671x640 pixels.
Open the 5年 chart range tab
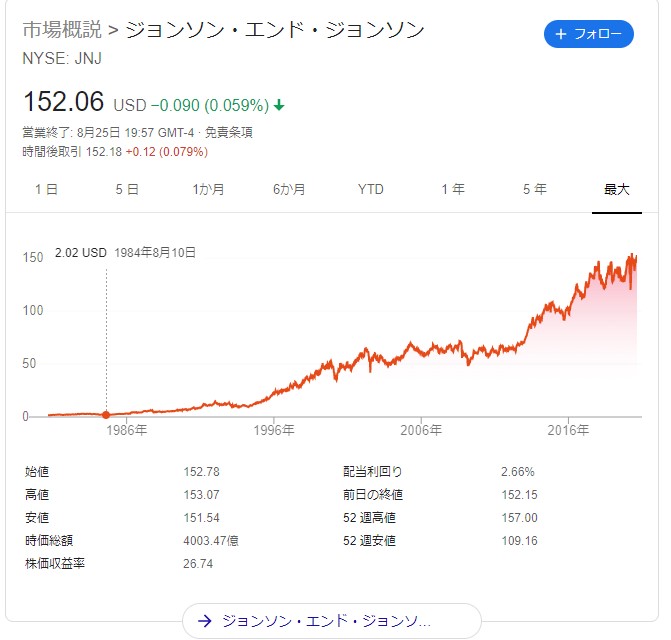[x=534, y=189]
